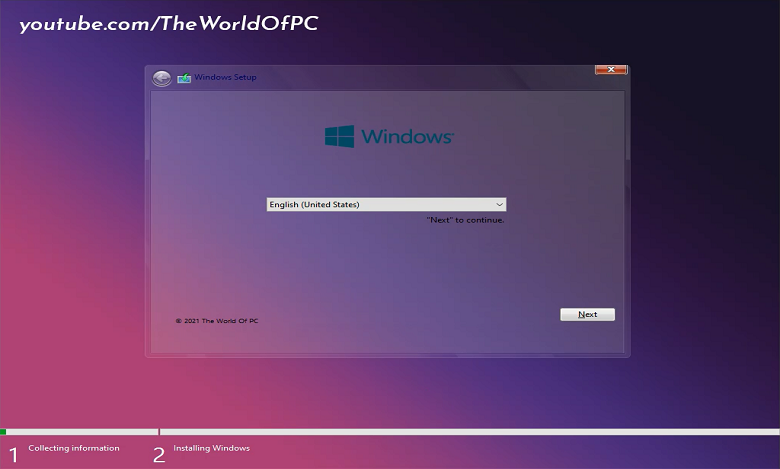
Task: Click the "Installing Windows" step label
Action: coord(211,448)
